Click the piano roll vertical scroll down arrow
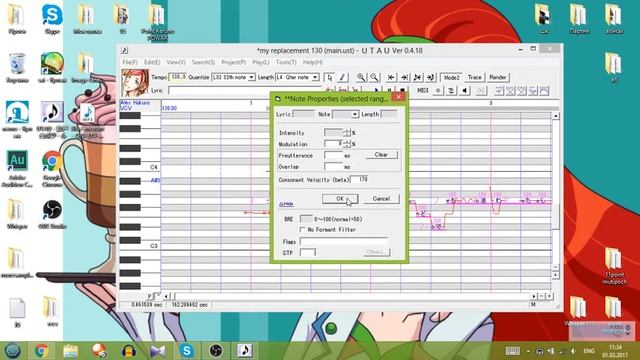 pyautogui.click(x=556, y=276)
